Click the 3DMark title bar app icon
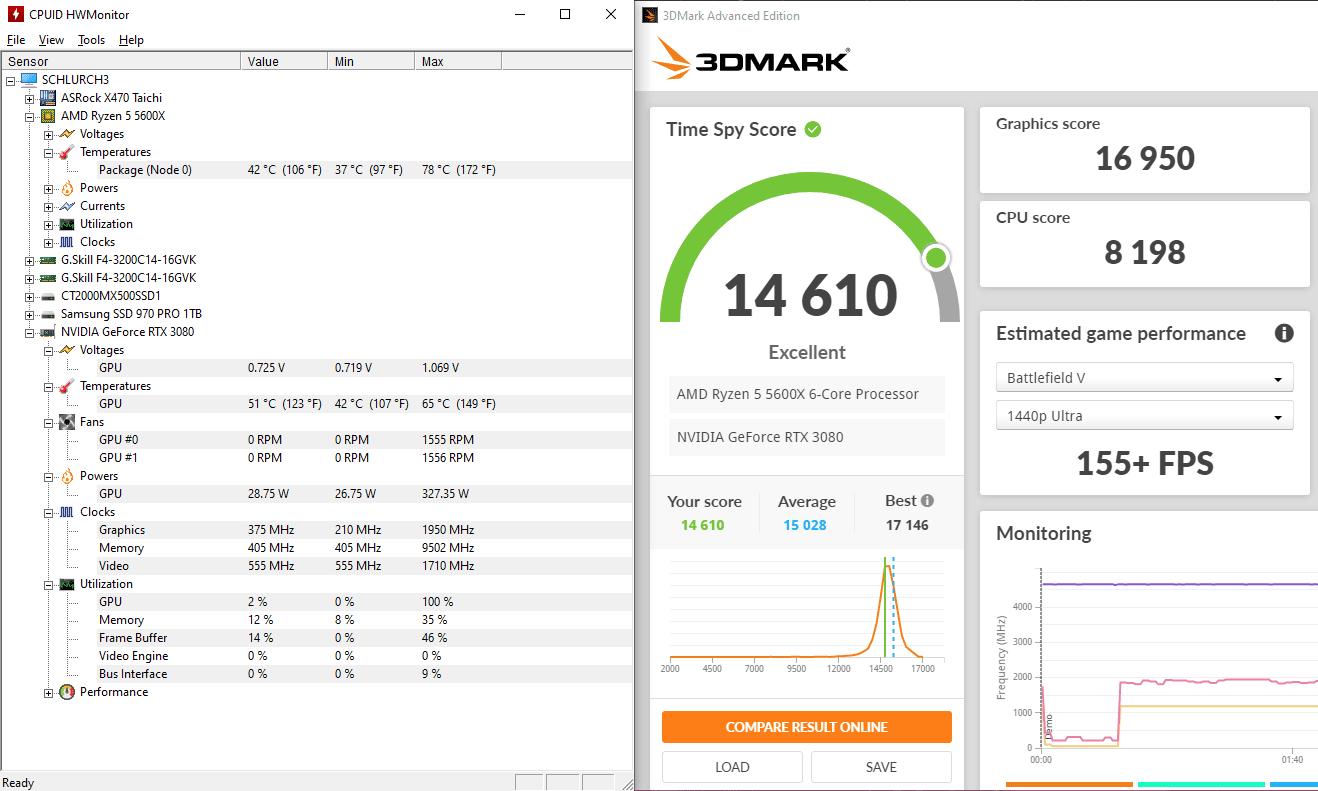The image size is (1318, 791). tap(650, 15)
